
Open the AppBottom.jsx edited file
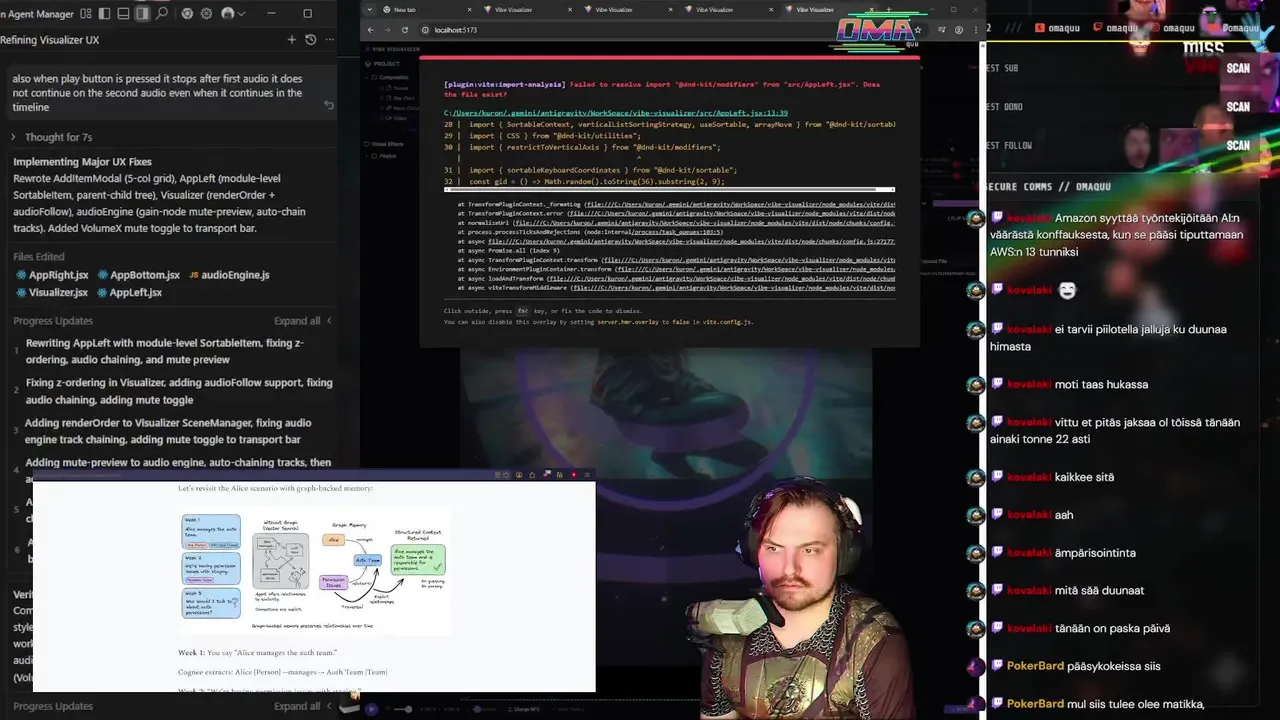point(138,275)
